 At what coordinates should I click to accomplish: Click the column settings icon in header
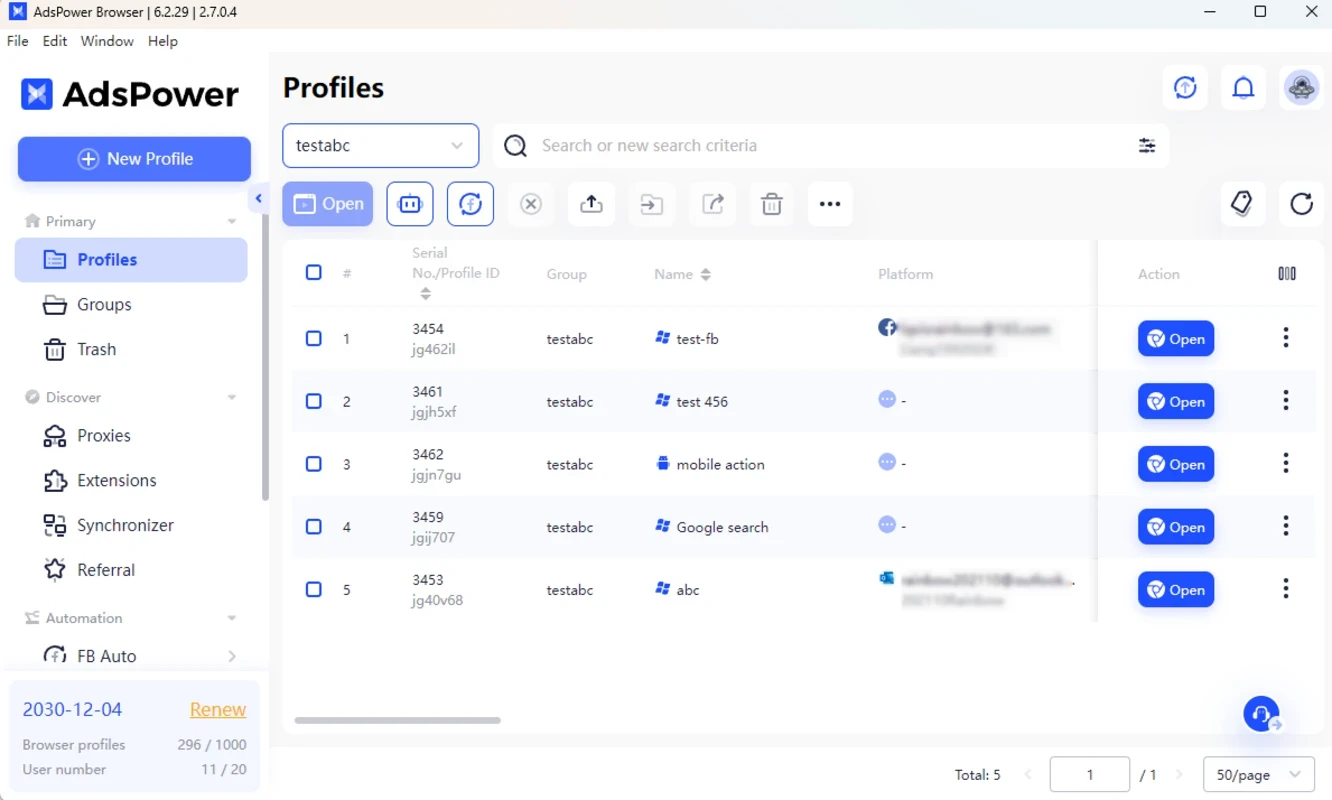coord(1287,273)
